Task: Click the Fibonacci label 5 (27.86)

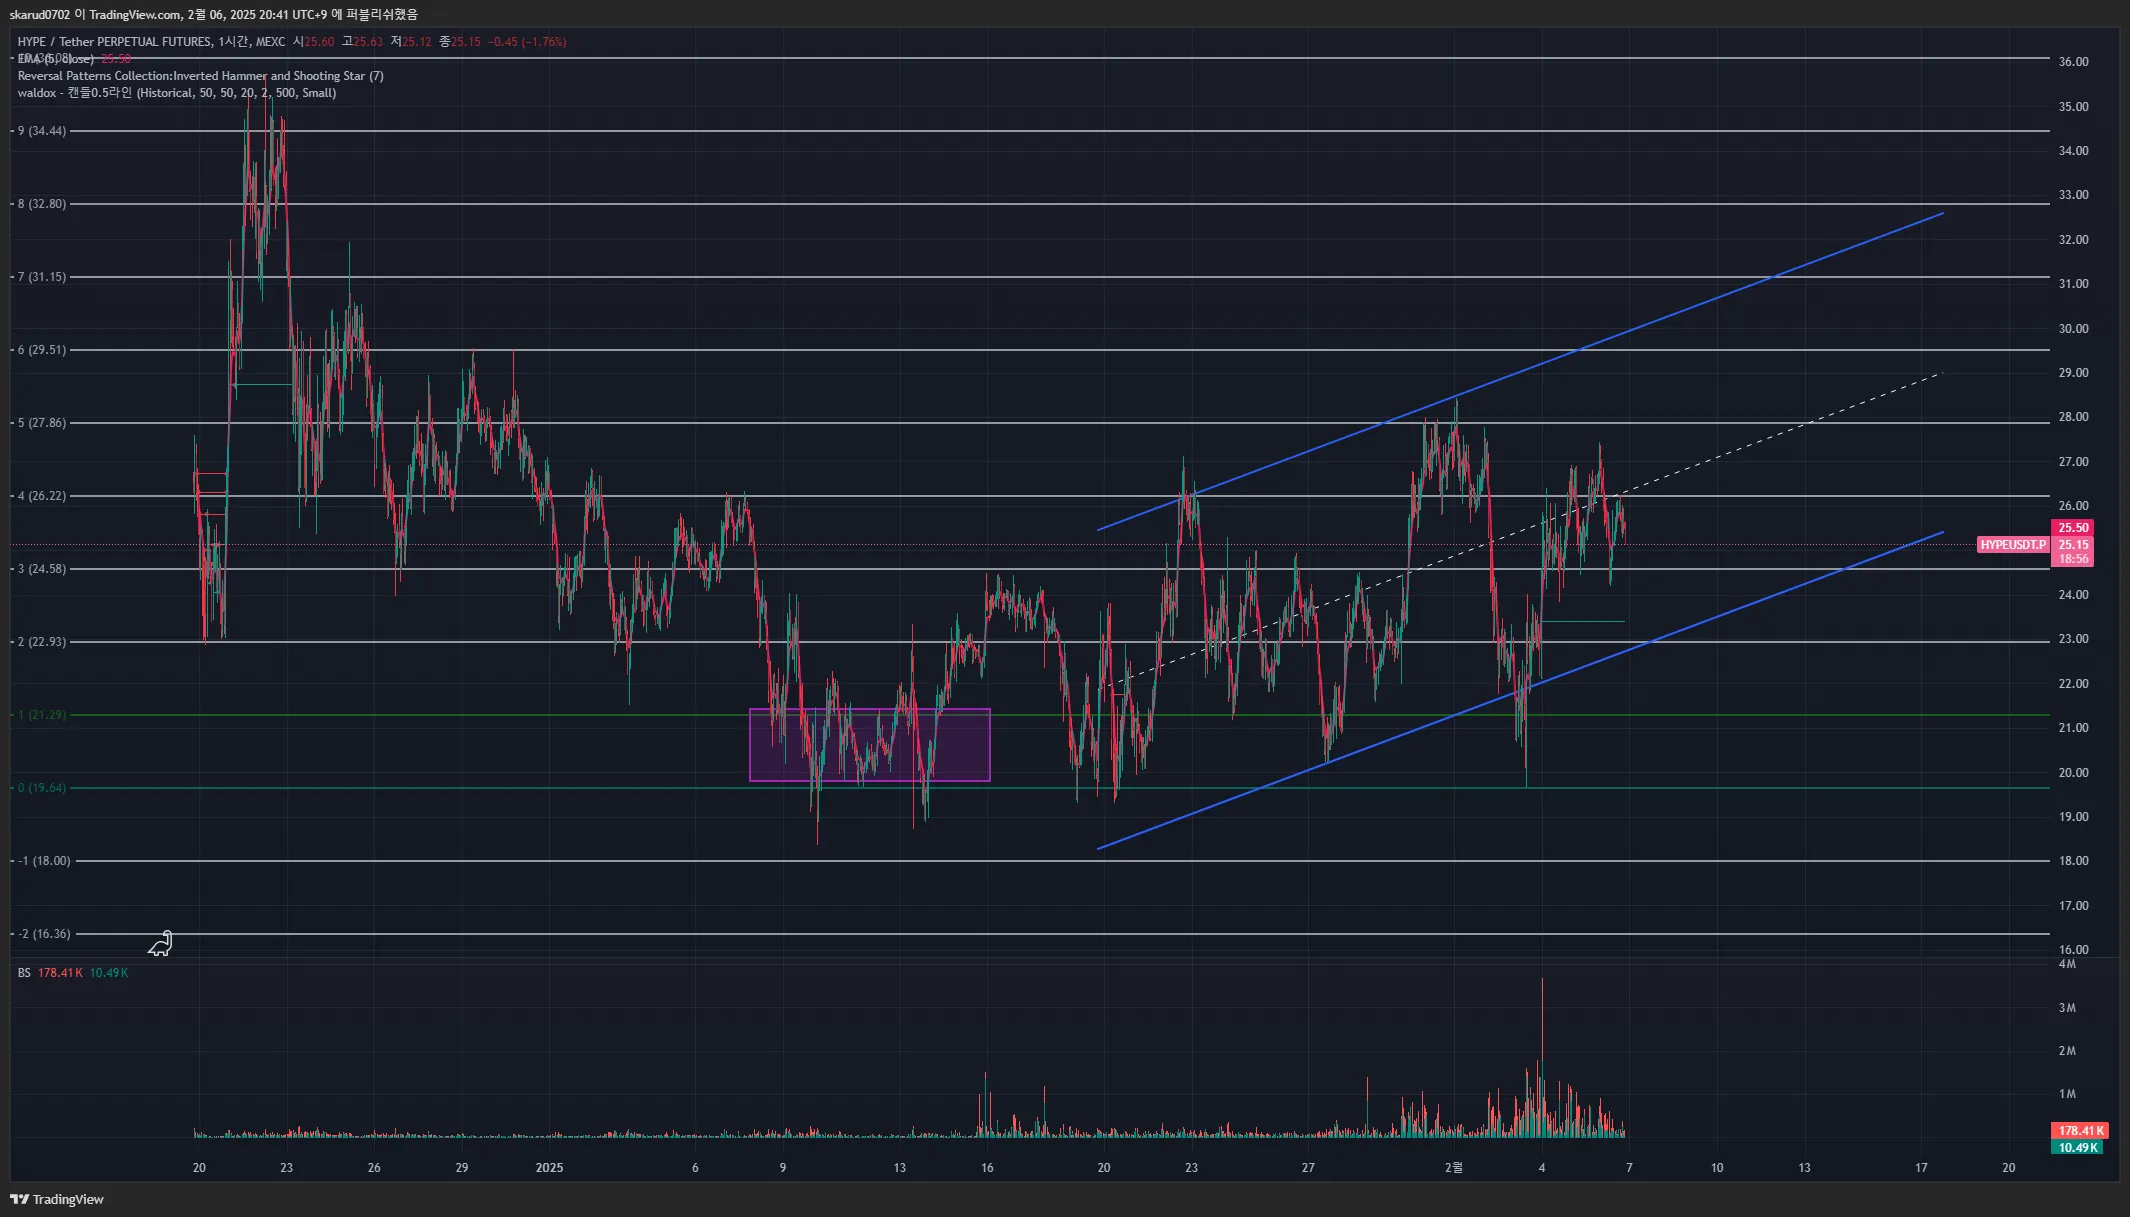Action: click(42, 423)
